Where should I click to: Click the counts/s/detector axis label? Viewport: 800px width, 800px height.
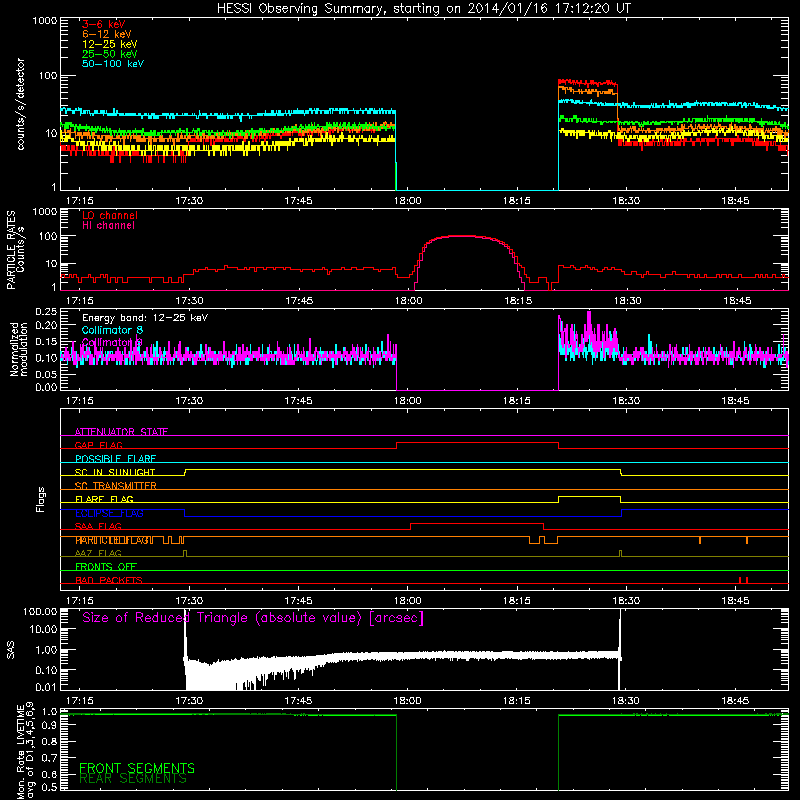coord(21,105)
